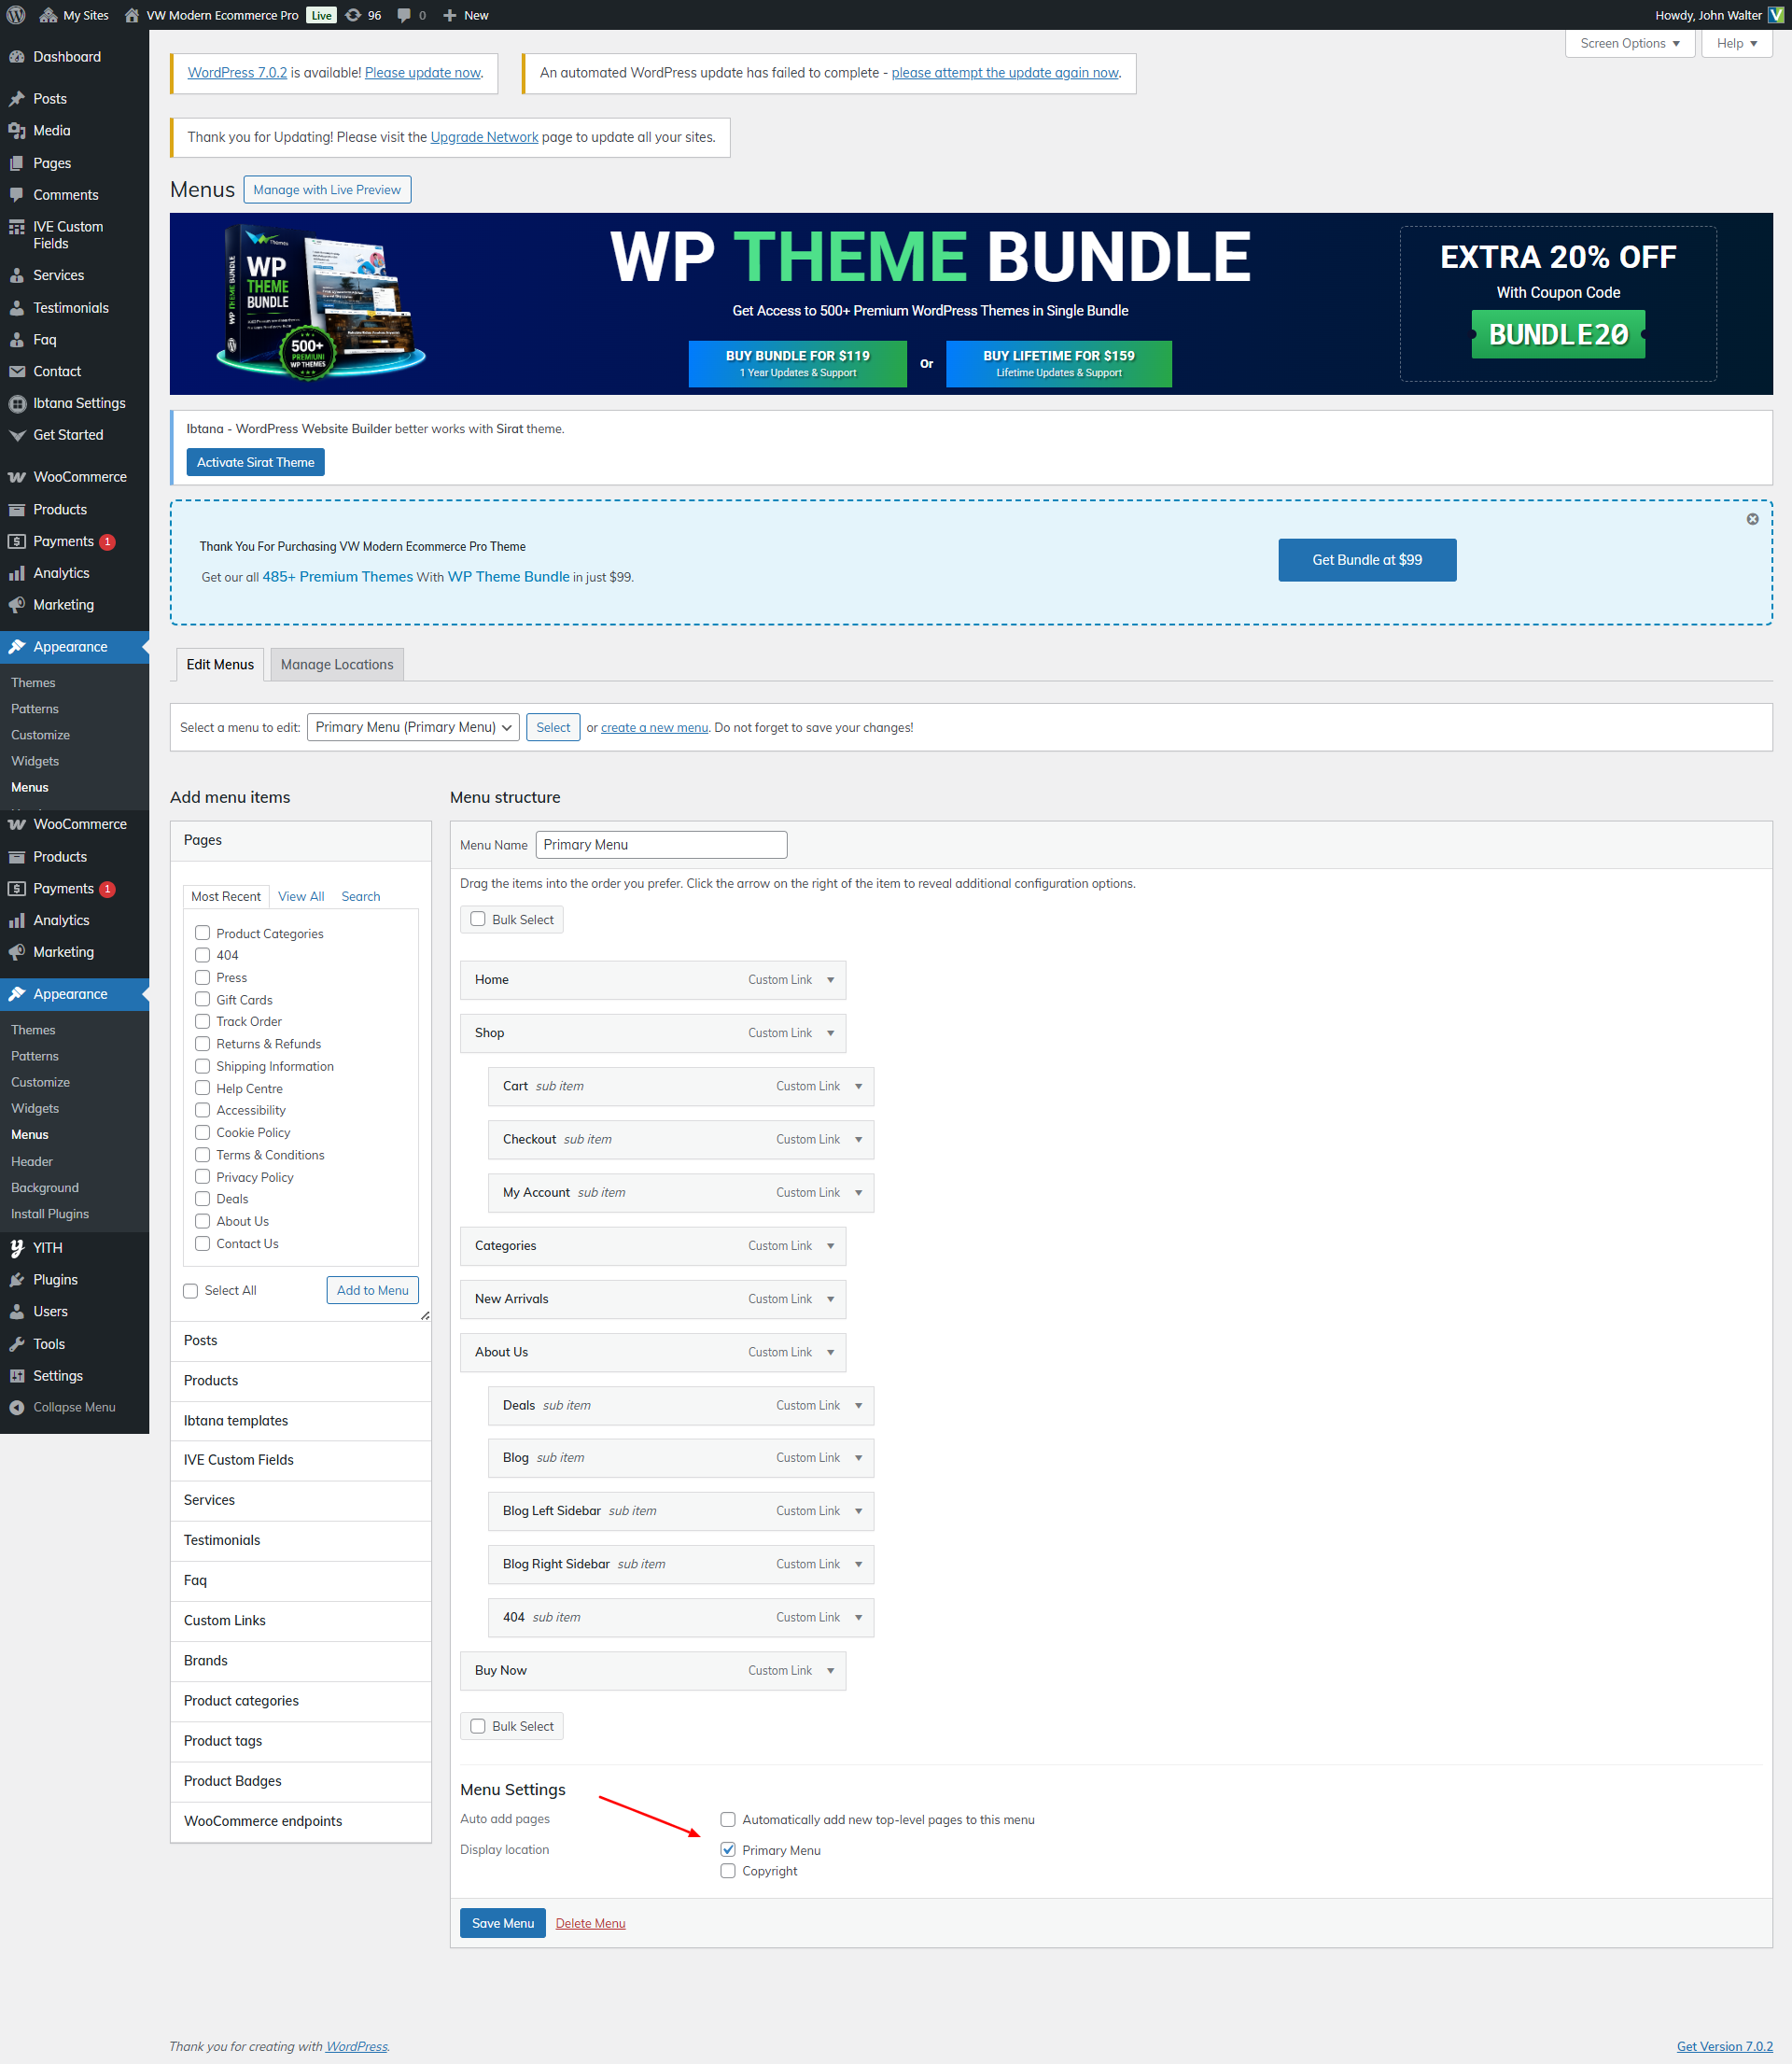Enable automatically add new top-level pages

(x=728, y=1820)
